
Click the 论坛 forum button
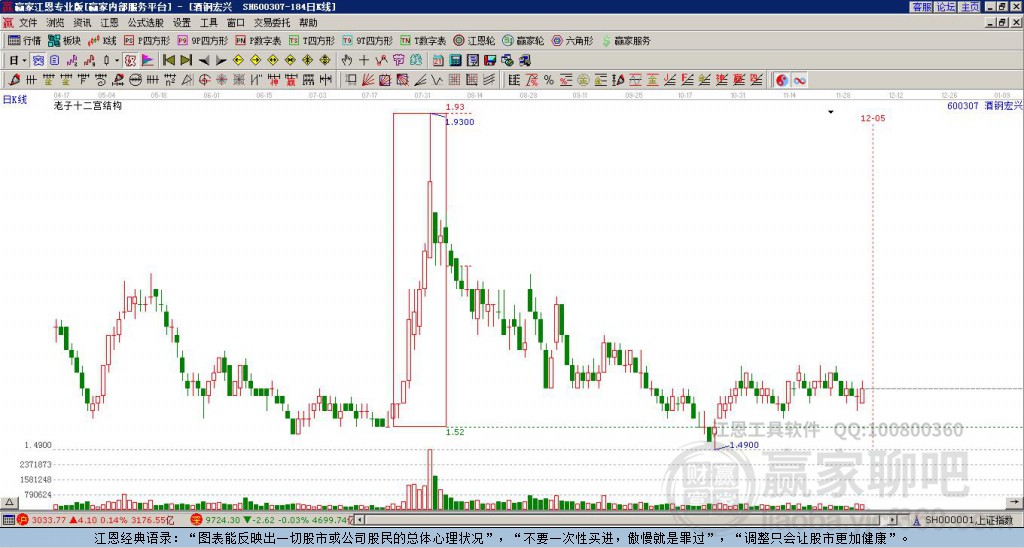(945, 7)
